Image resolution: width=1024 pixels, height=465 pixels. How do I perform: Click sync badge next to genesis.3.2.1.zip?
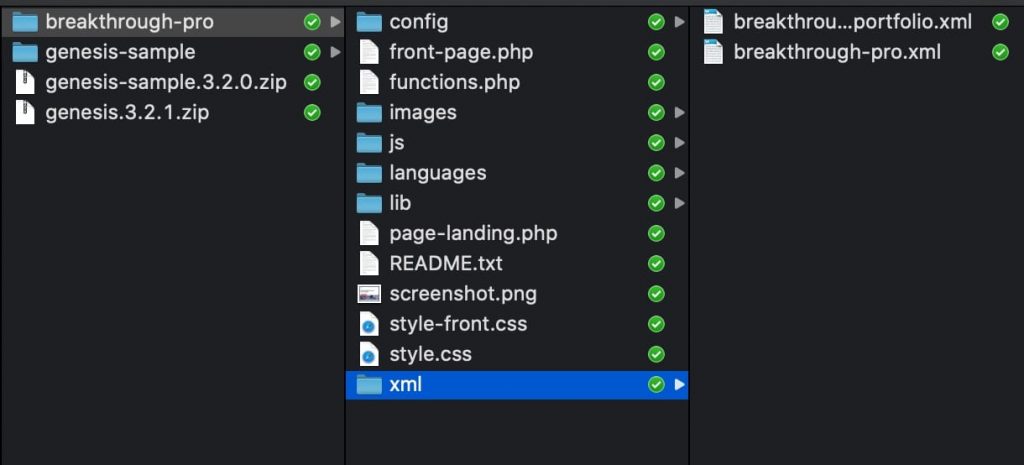312,113
